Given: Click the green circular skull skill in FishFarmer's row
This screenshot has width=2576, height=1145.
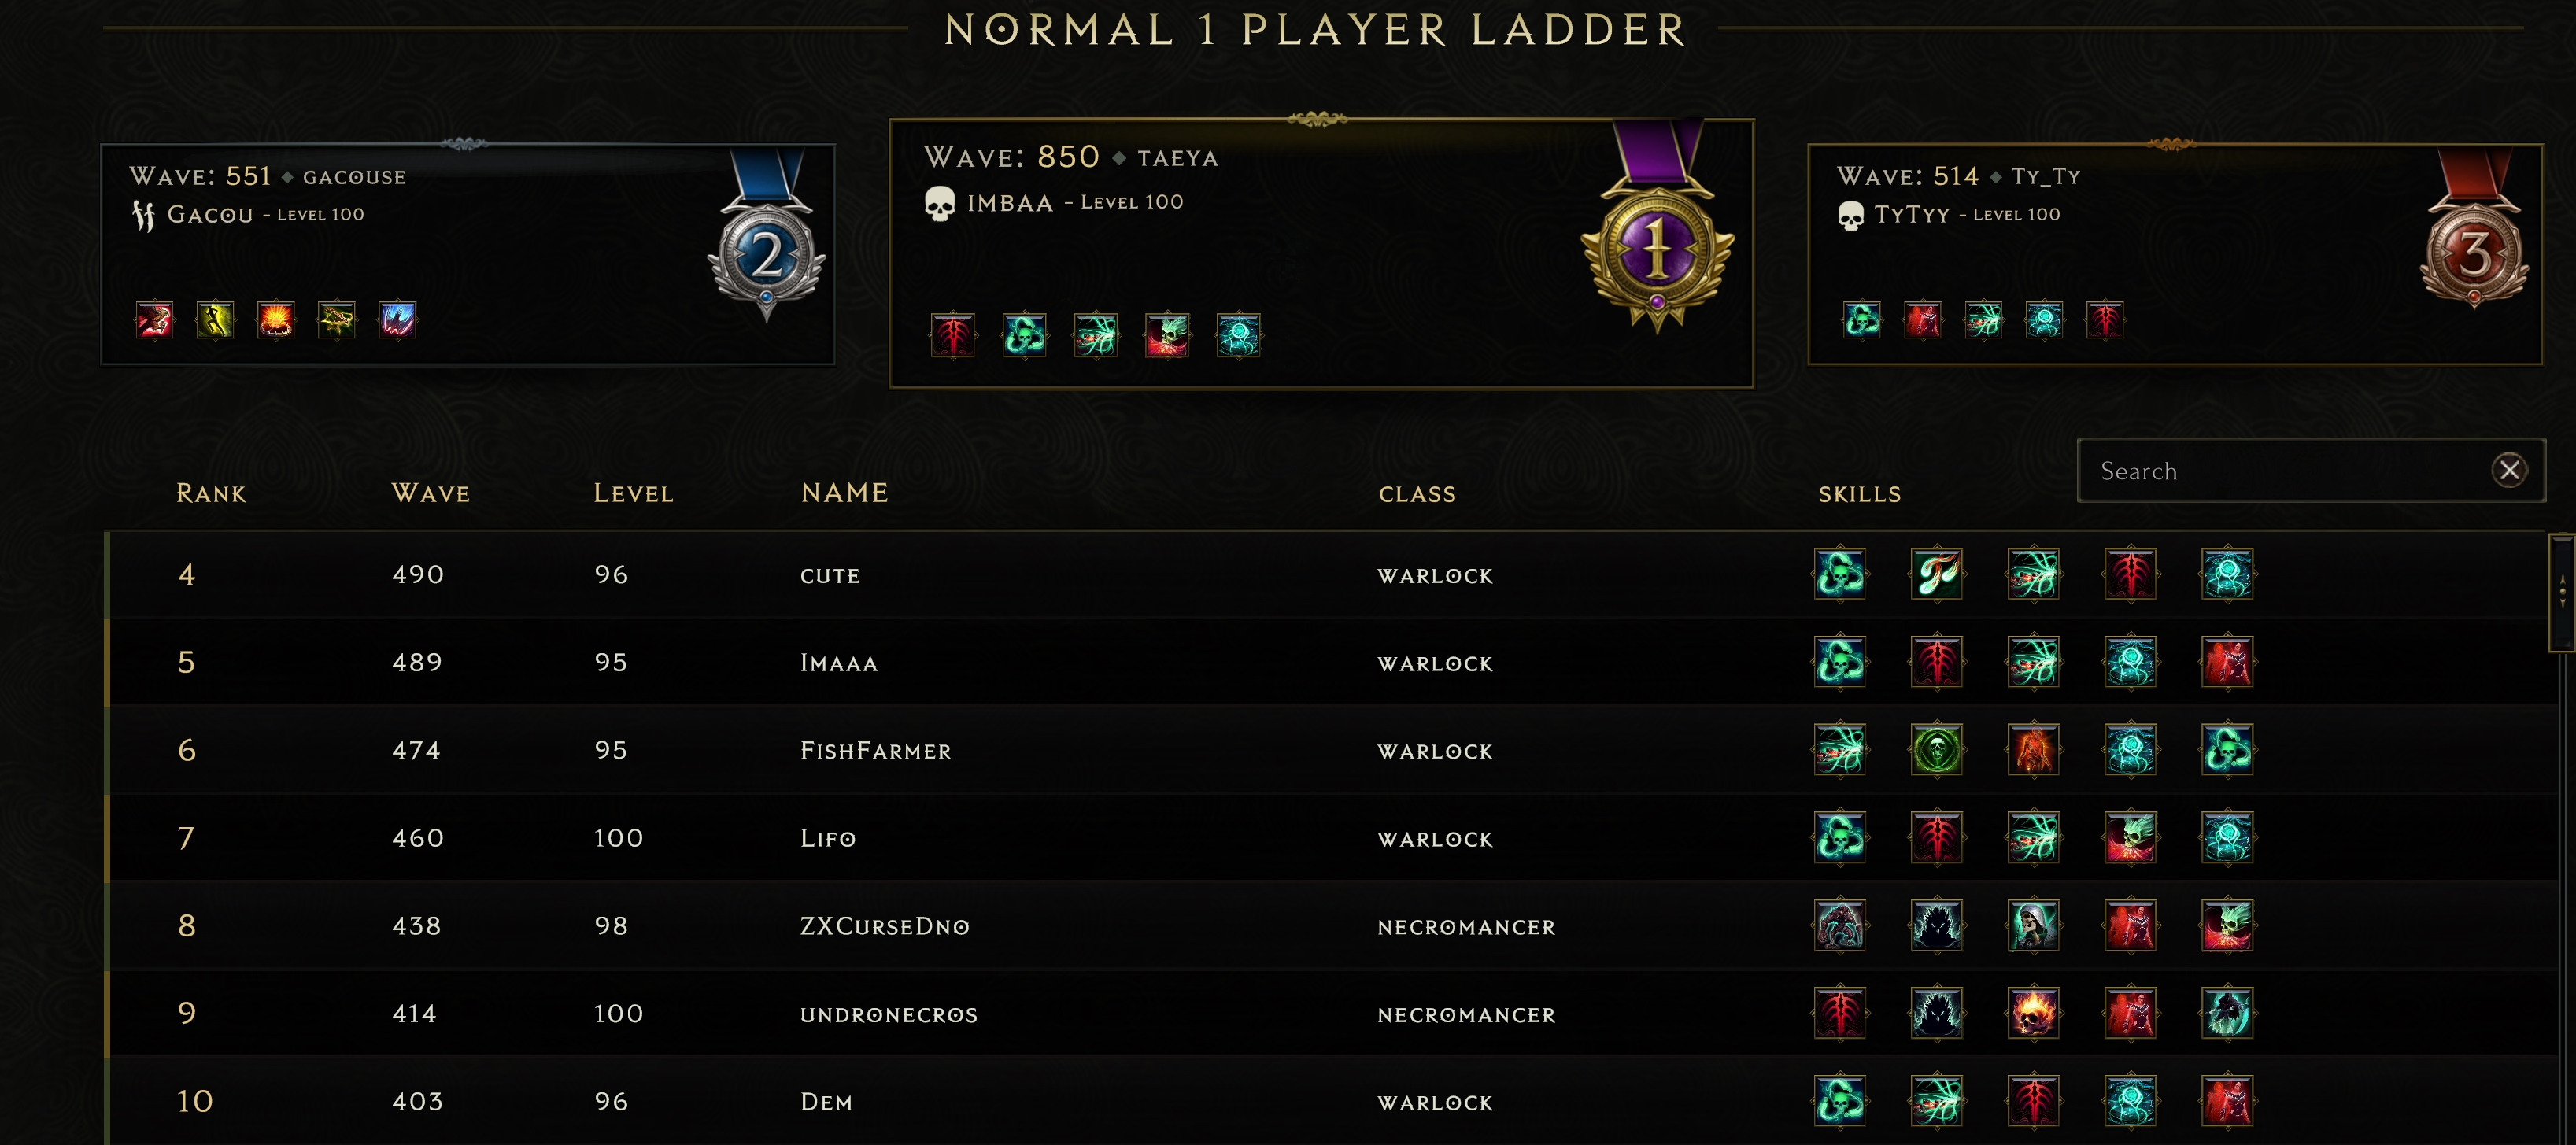Looking at the screenshot, I should click(x=1936, y=750).
